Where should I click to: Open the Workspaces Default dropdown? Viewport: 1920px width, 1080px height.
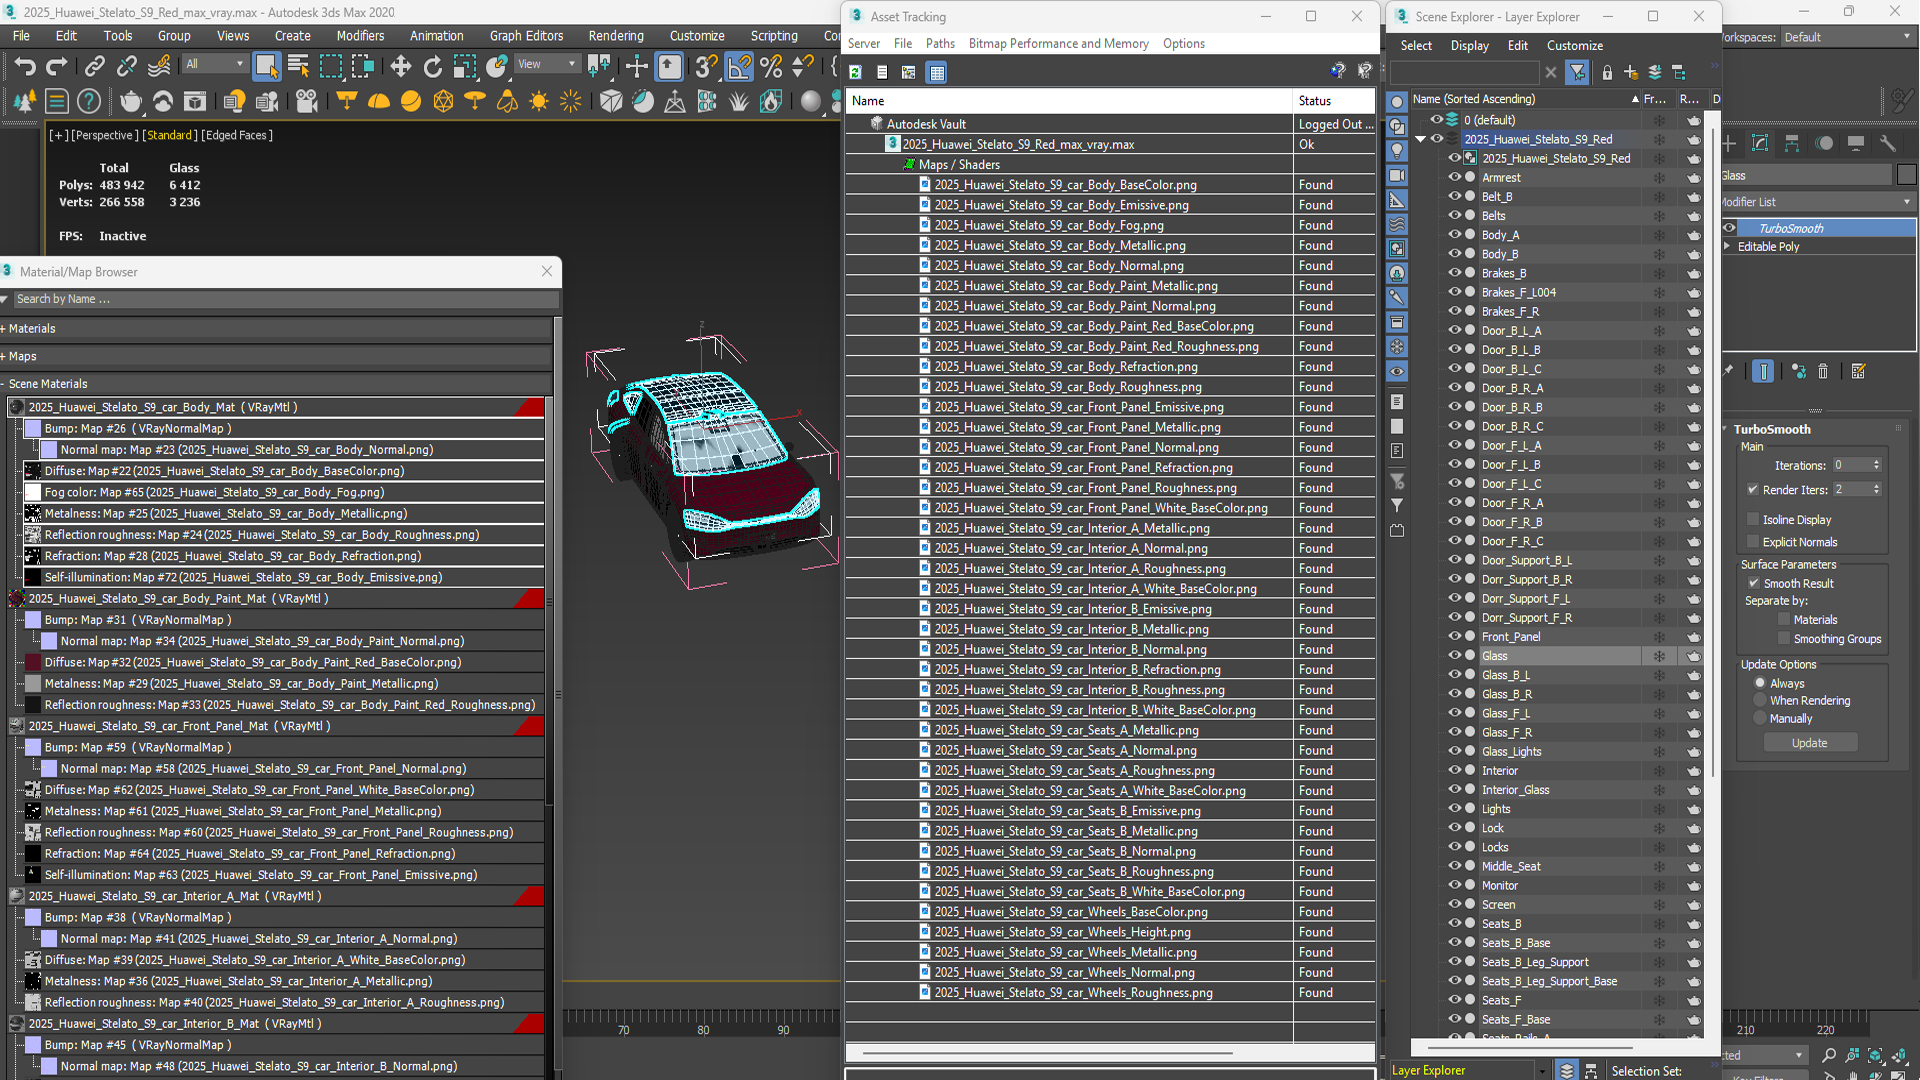(1848, 37)
